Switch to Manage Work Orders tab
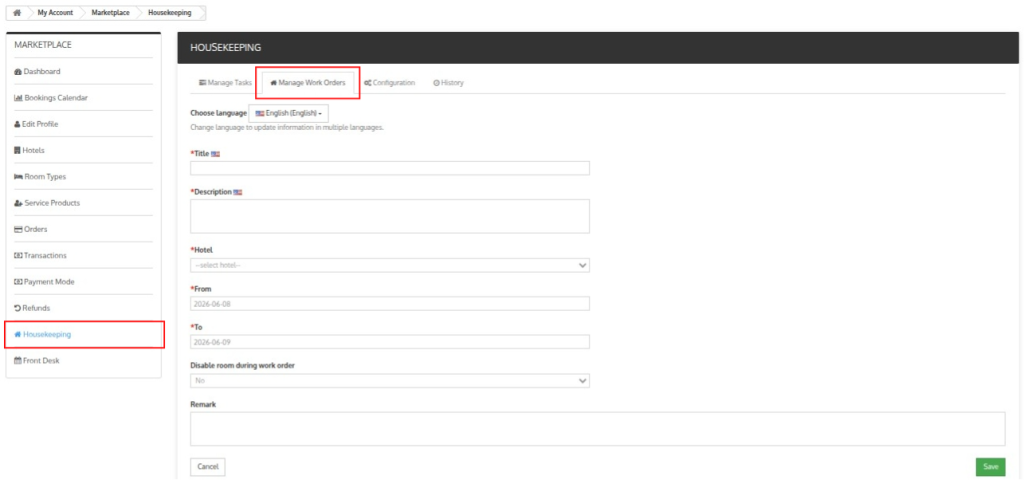Image resolution: width=1024 pixels, height=480 pixels. pos(308,83)
